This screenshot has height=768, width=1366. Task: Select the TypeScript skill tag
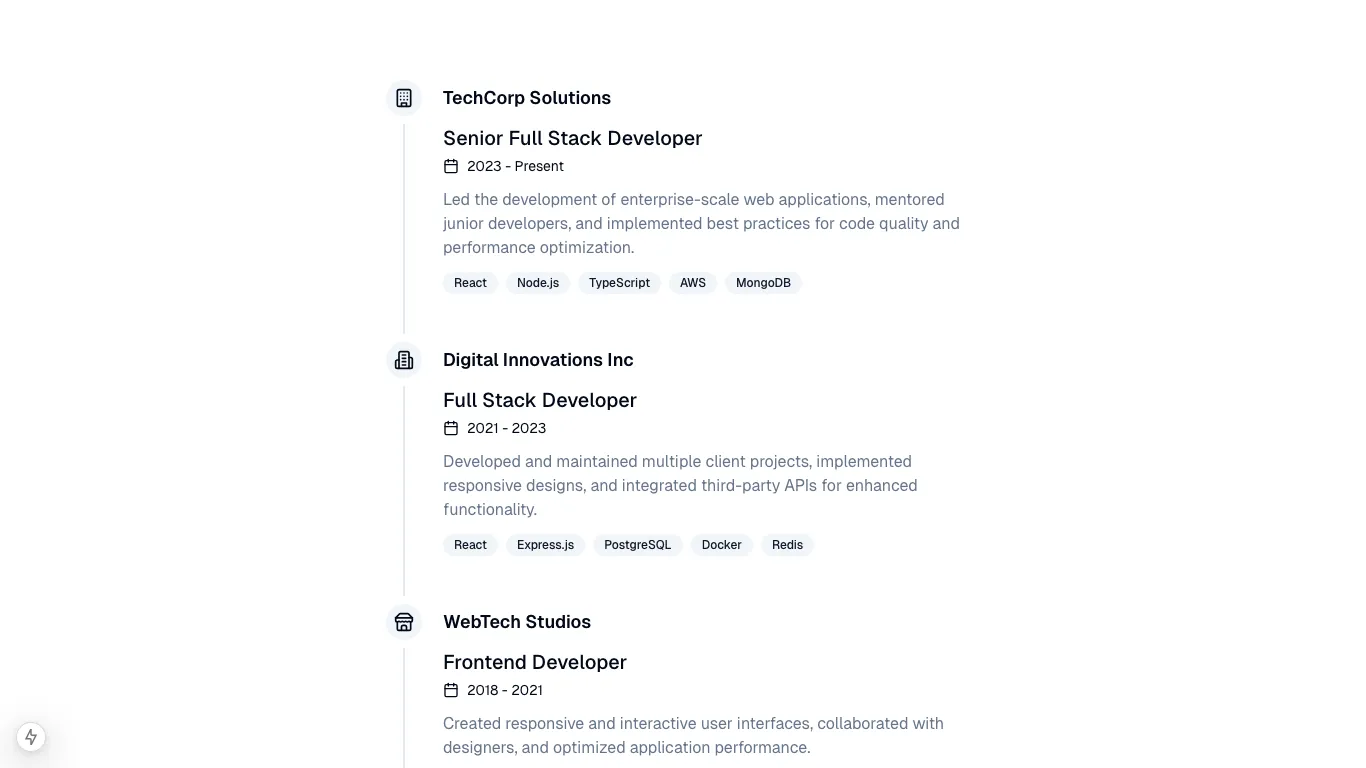coord(619,283)
